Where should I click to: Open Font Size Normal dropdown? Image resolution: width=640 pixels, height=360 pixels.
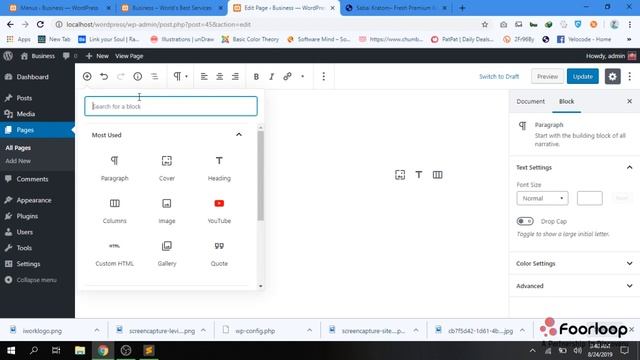pos(542,198)
